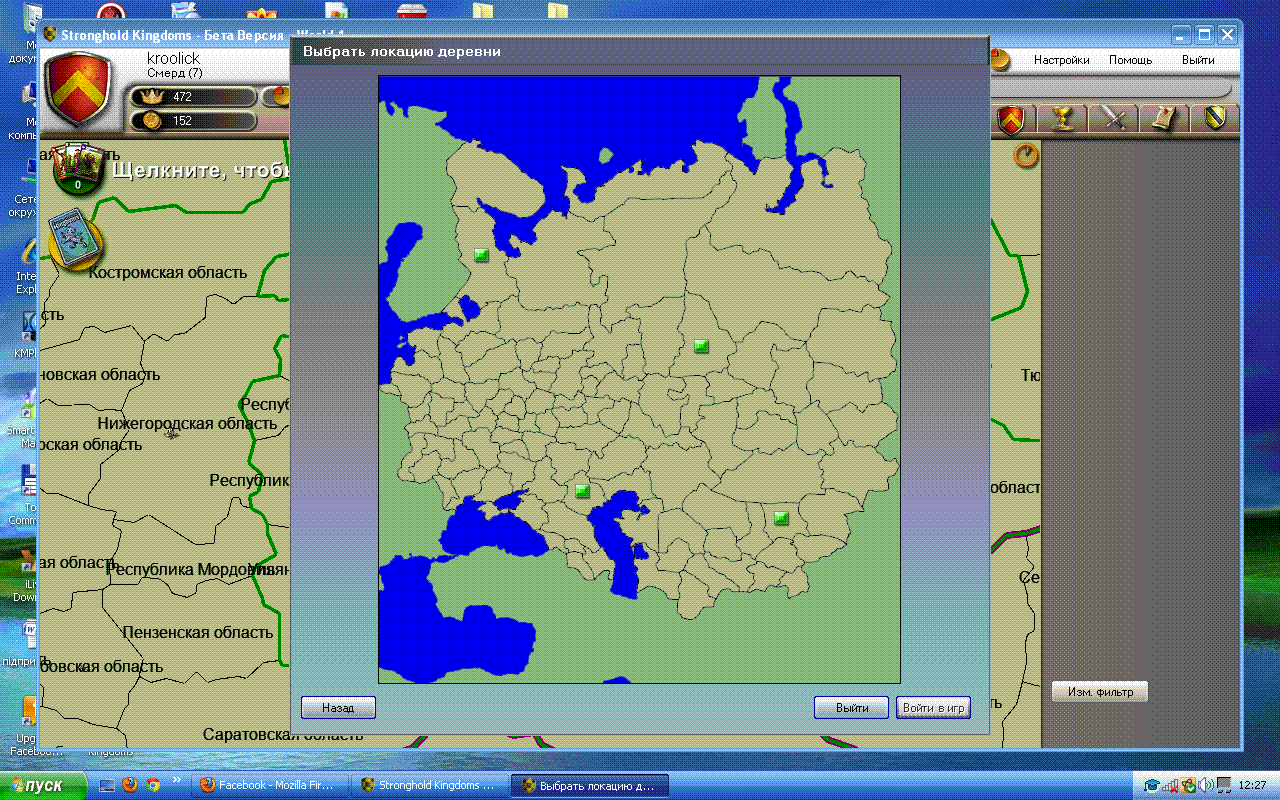The height and width of the screenshot is (800, 1280).
Task: Click Show Desktop icon in quick launch
Action: coord(108,785)
